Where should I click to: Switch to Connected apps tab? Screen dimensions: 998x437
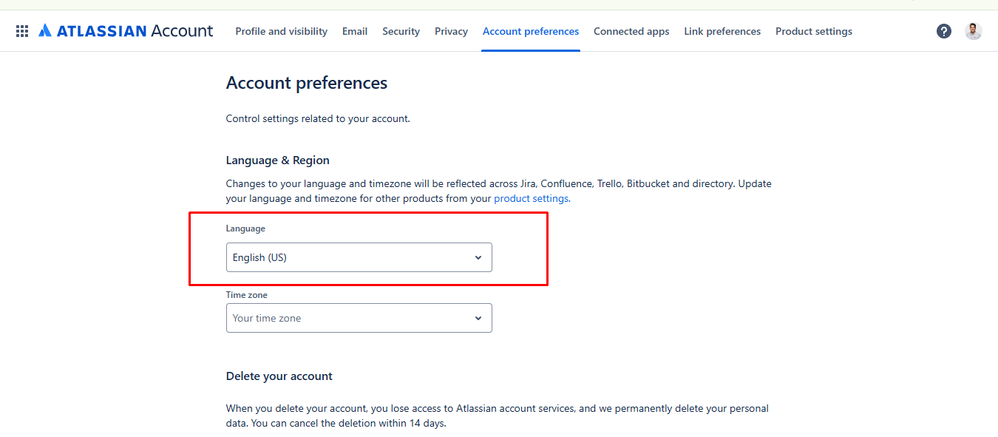pyautogui.click(x=631, y=31)
